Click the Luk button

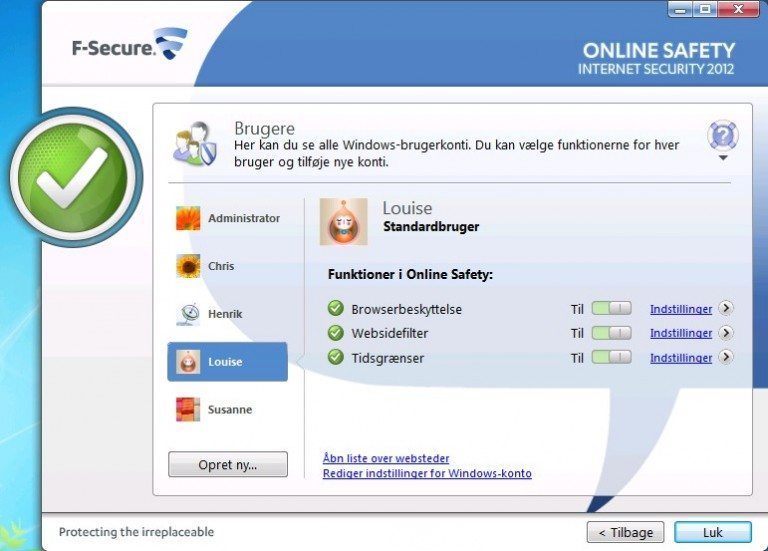point(713,532)
